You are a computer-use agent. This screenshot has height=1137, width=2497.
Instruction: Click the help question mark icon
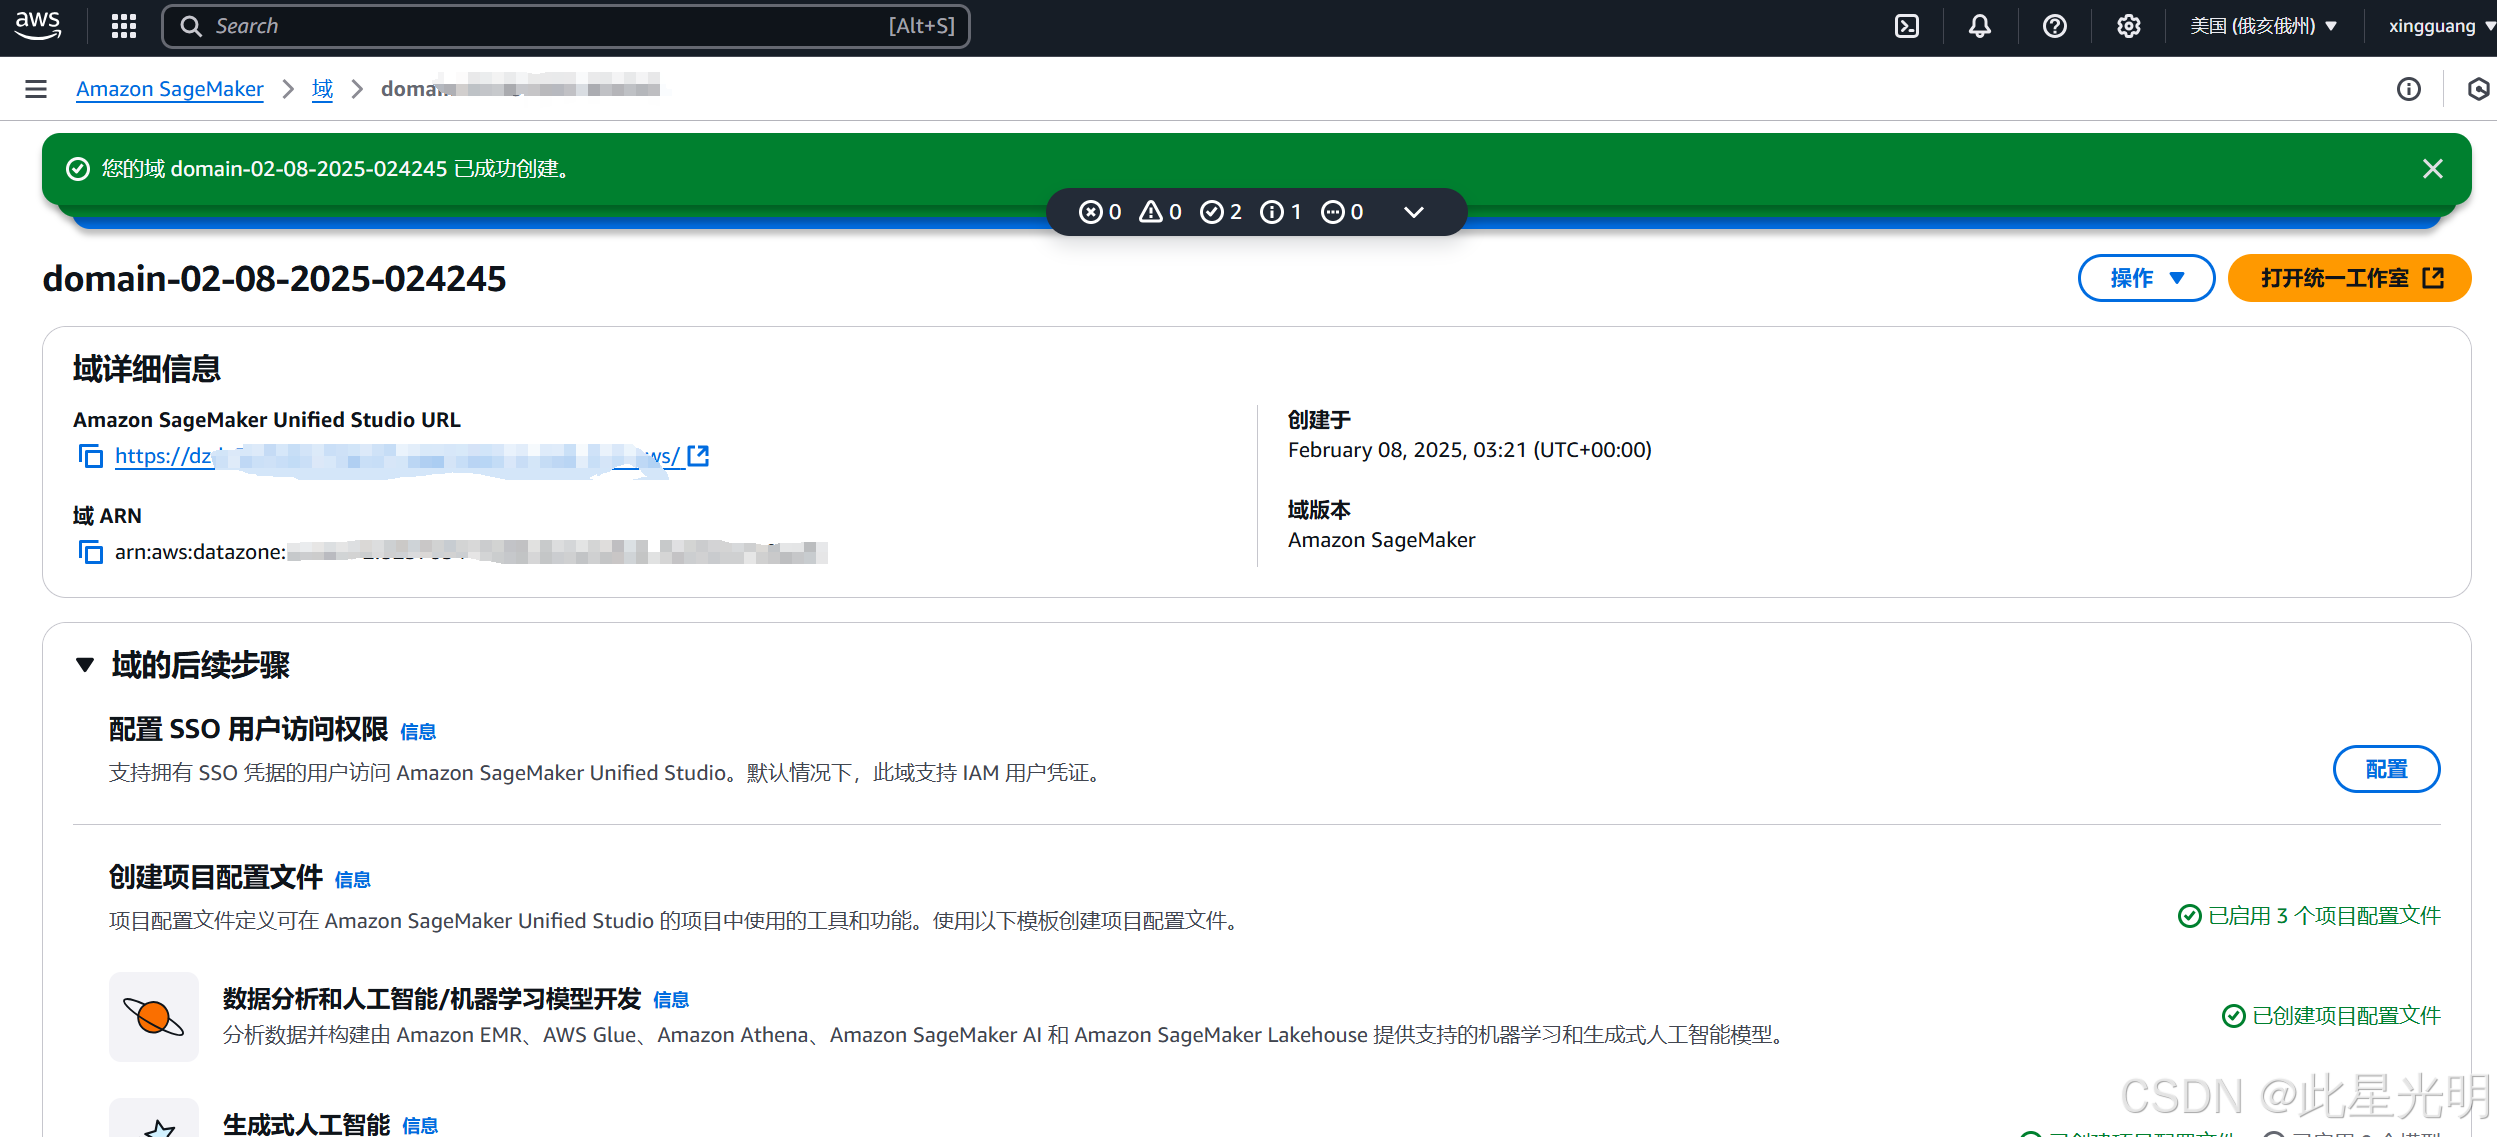(2054, 26)
